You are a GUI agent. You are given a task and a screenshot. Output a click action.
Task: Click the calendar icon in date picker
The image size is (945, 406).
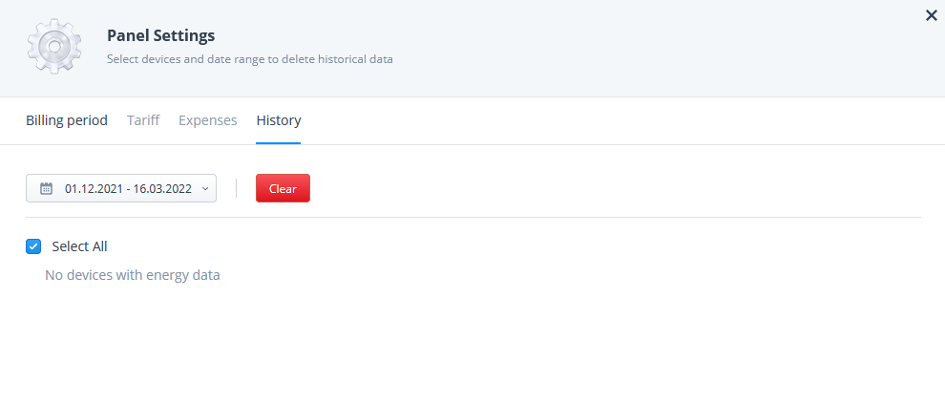(x=46, y=189)
